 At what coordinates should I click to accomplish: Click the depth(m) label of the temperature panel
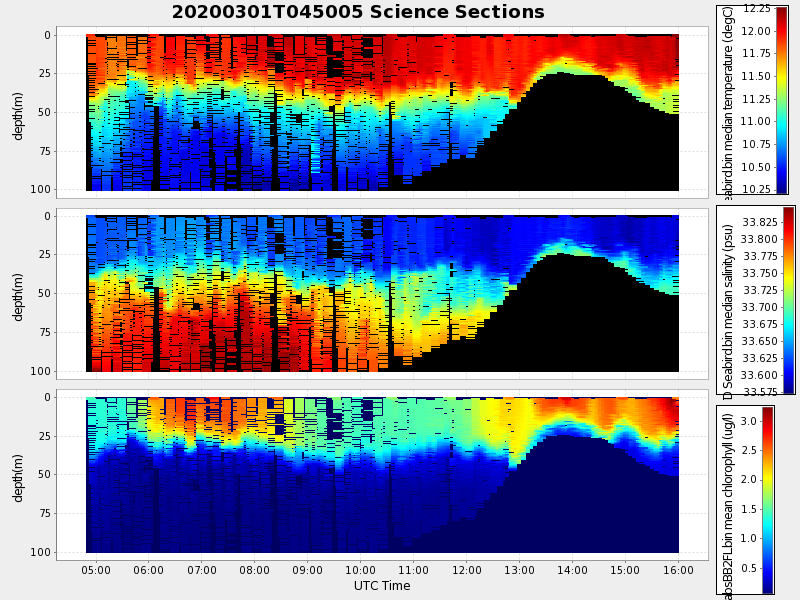(19, 112)
